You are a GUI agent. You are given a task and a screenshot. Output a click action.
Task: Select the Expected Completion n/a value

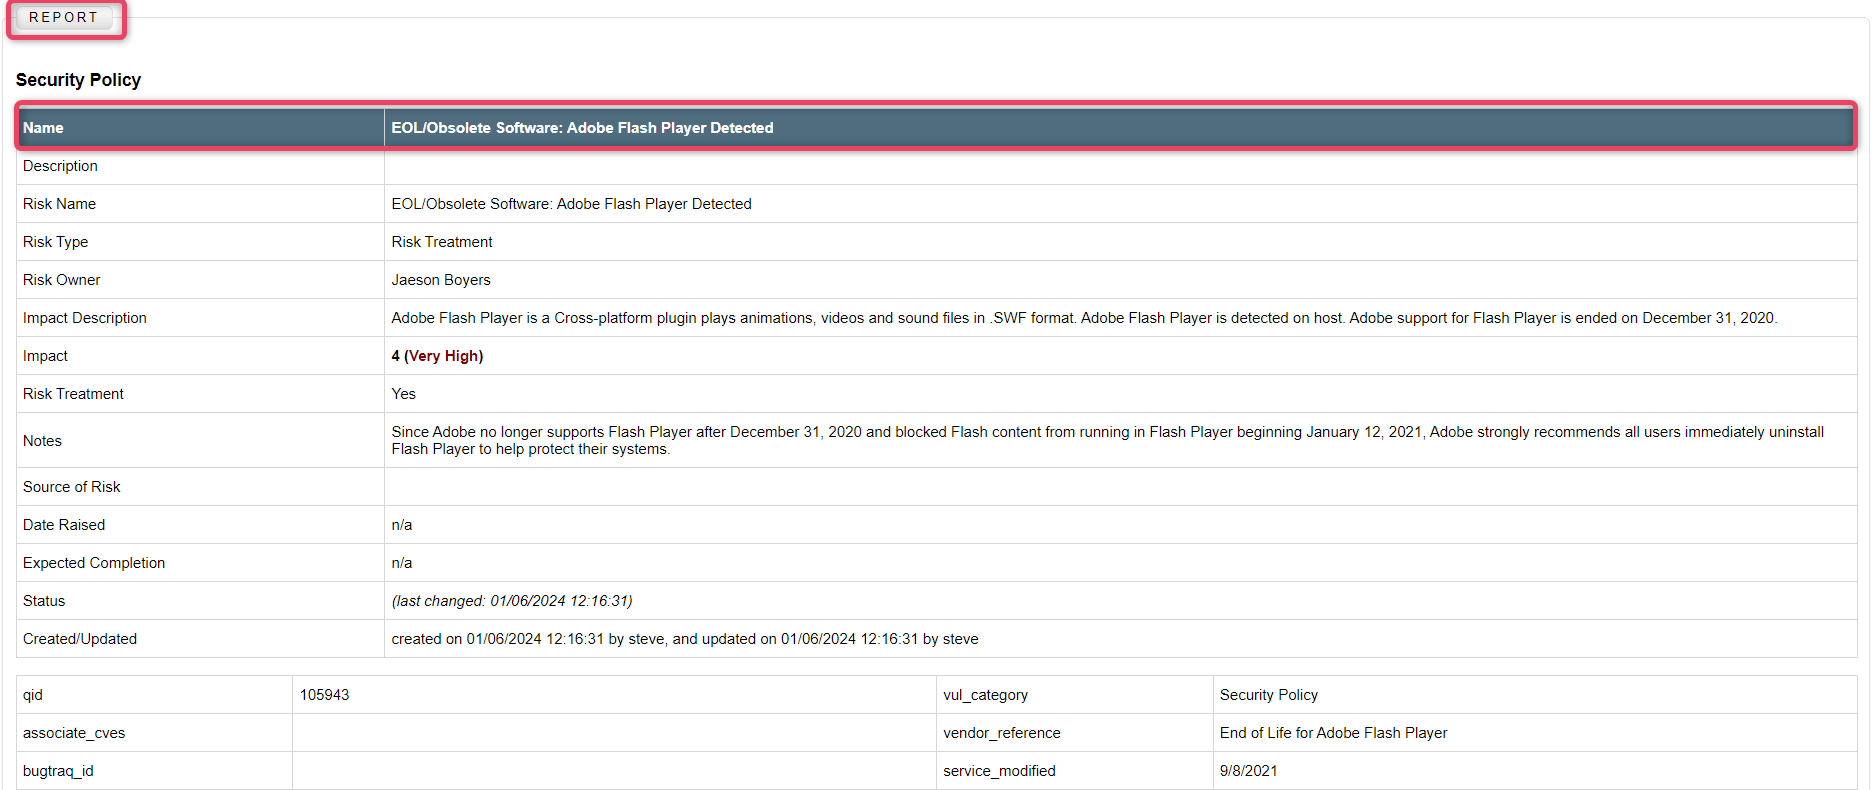point(401,563)
